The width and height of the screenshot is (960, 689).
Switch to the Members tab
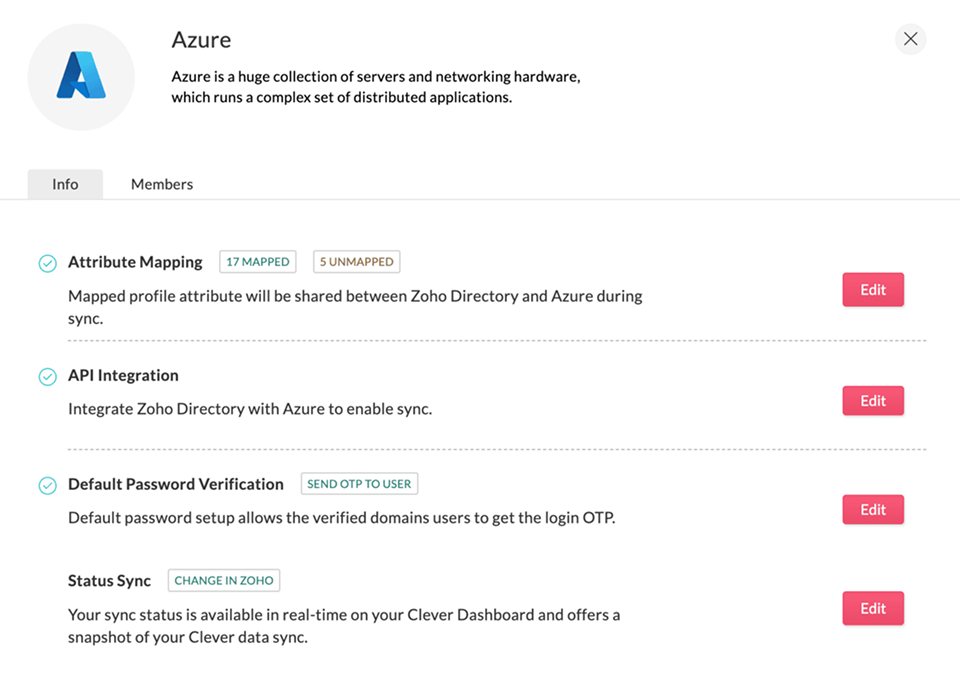162,184
